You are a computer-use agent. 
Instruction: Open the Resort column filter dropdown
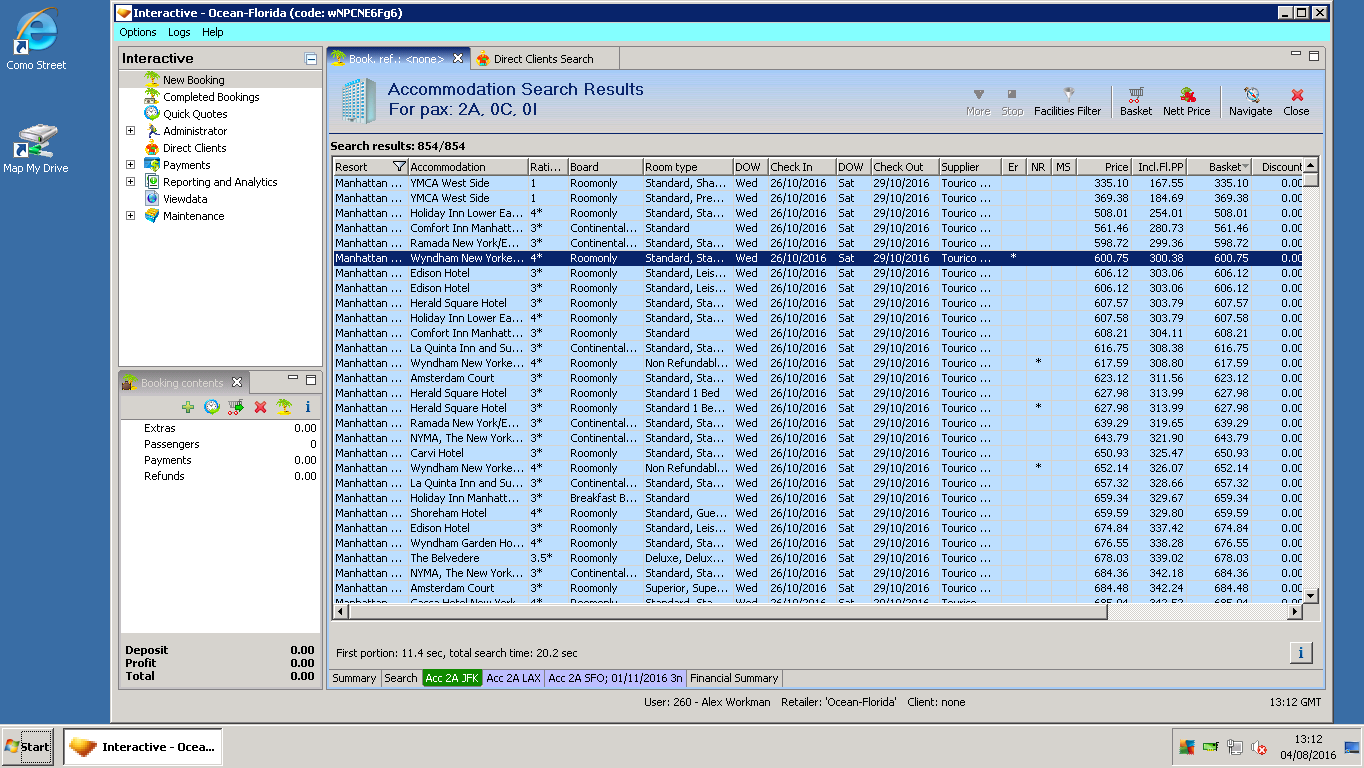point(399,167)
